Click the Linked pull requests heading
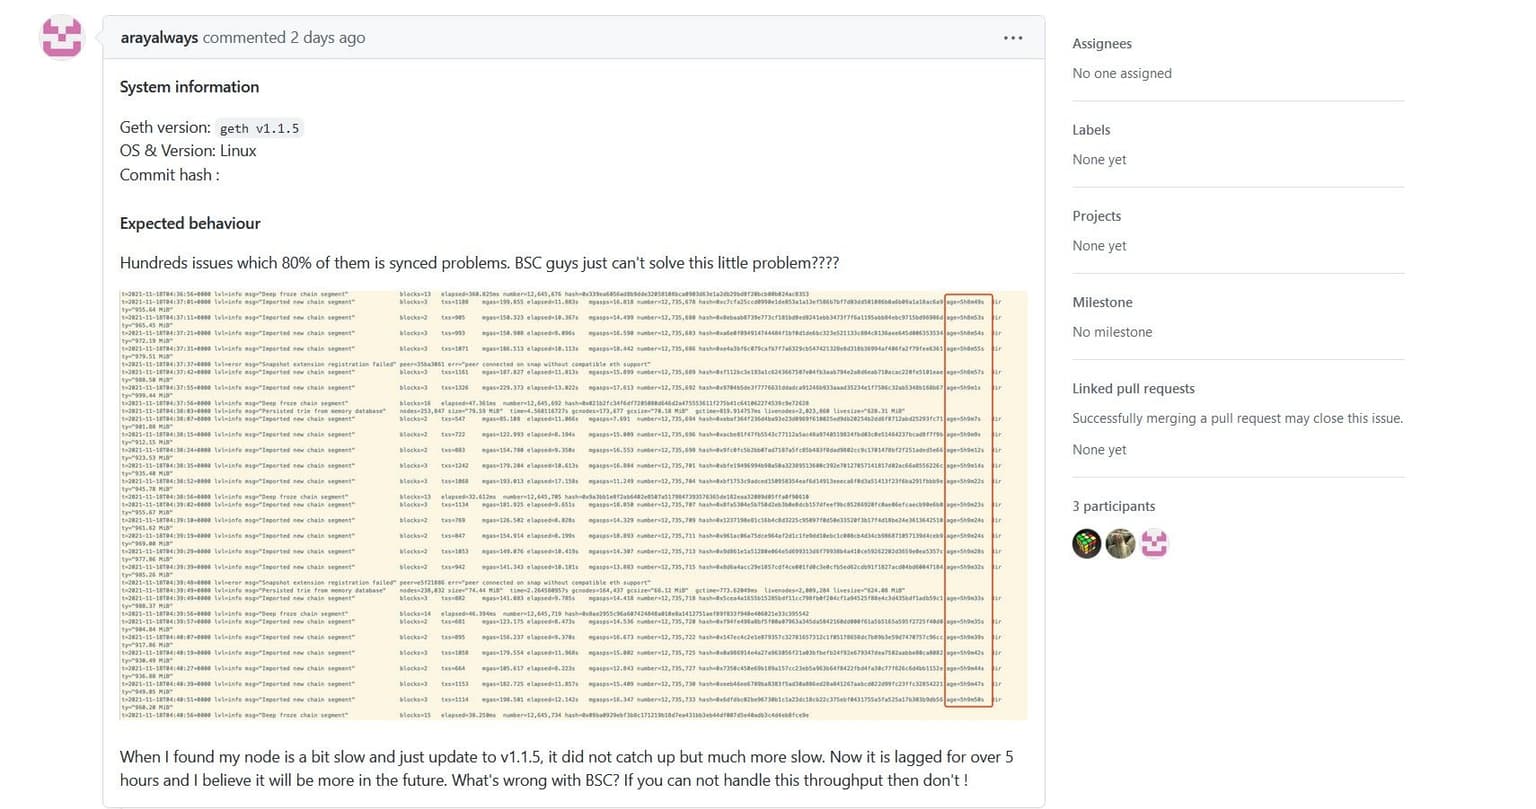This screenshot has width=1536, height=809. tap(1133, 389)
